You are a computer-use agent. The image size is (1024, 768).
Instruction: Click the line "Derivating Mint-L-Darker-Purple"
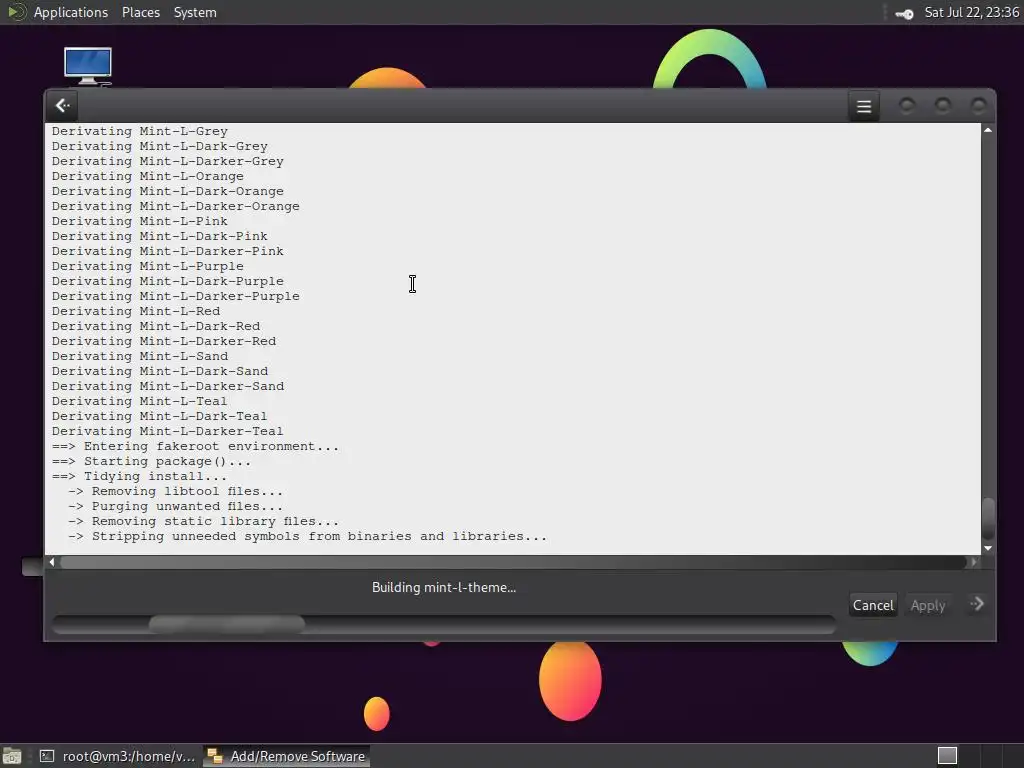coord(176,296)
